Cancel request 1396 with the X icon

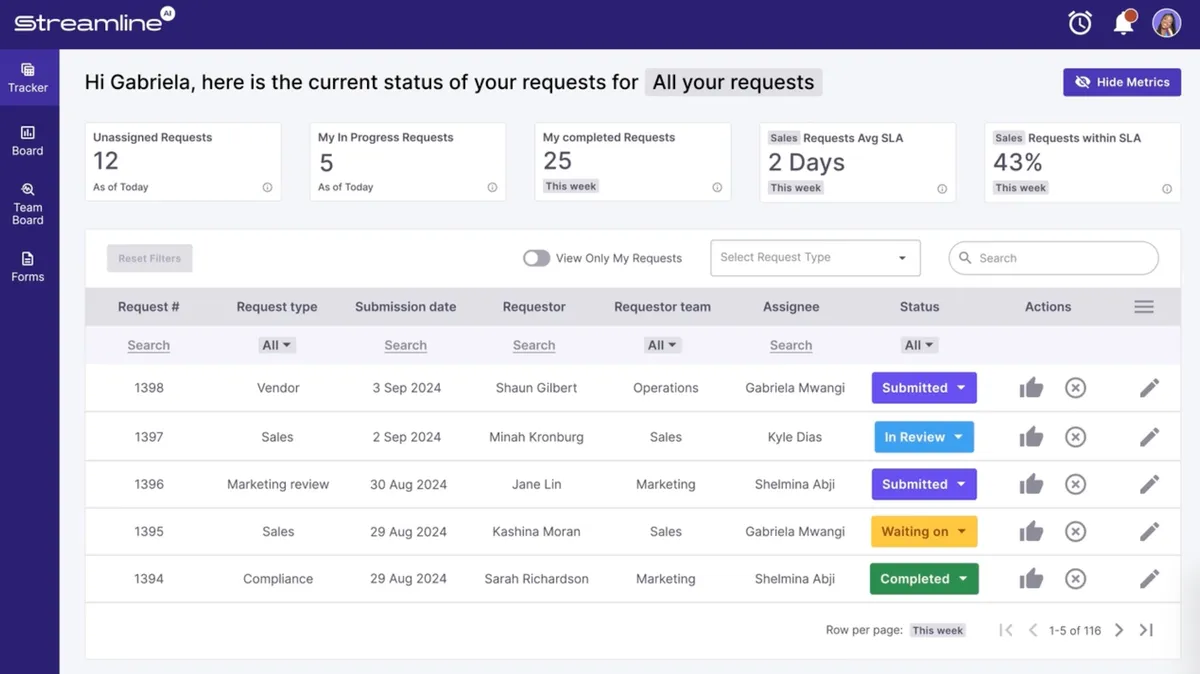point(1075,484)
